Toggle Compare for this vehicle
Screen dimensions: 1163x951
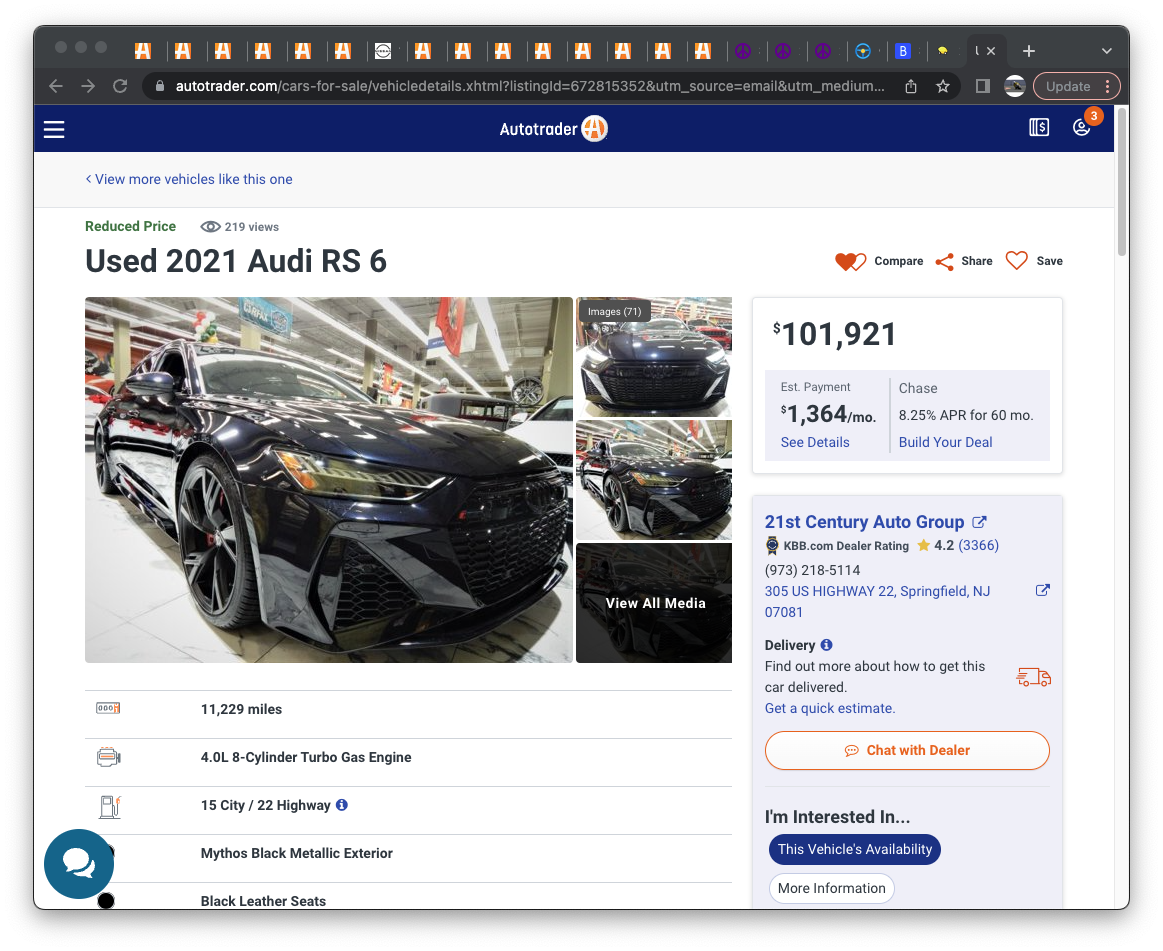coord(850,262)
